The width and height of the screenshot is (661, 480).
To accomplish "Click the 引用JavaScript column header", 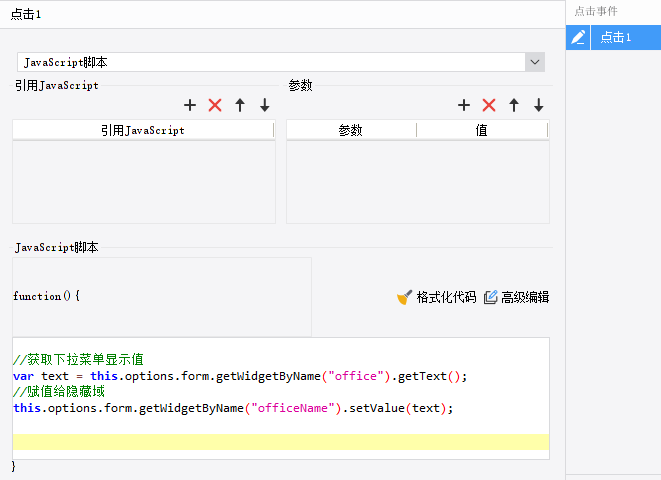I will pos(143,130).
